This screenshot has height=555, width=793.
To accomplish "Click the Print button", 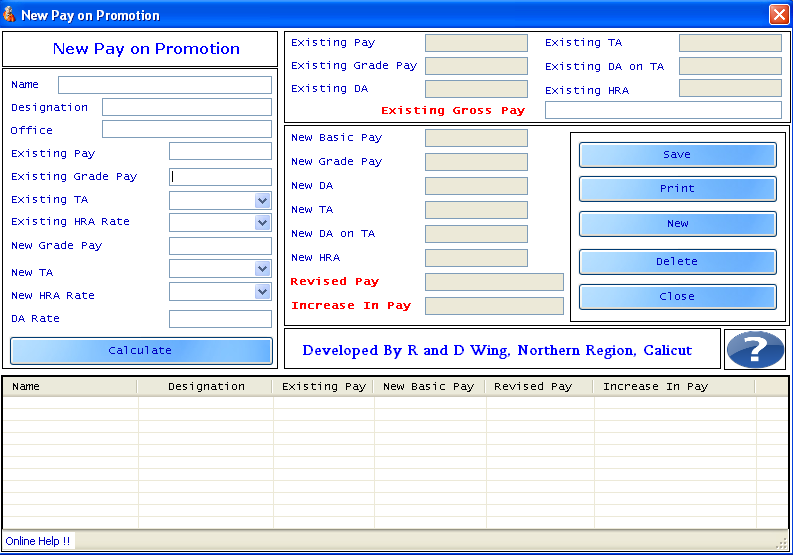I will click(x=677, y=189).
